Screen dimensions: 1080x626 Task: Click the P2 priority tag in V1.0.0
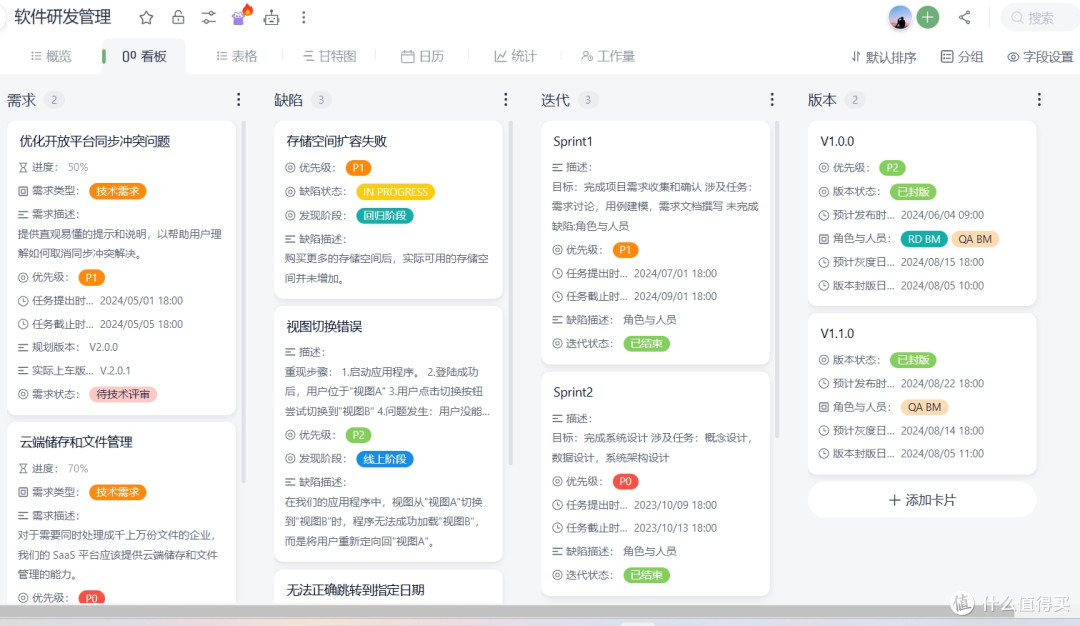(892, 167)
